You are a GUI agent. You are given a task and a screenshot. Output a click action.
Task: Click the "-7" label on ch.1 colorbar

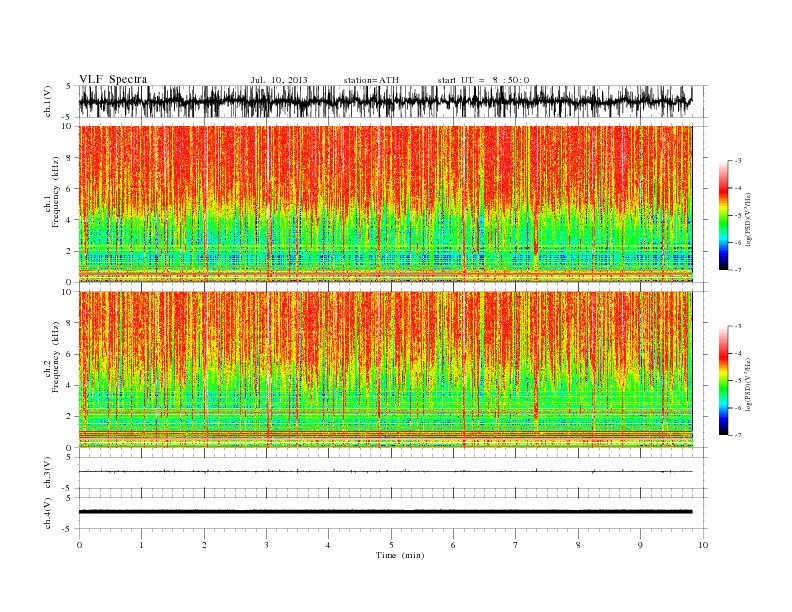click(x=737, y=270)
